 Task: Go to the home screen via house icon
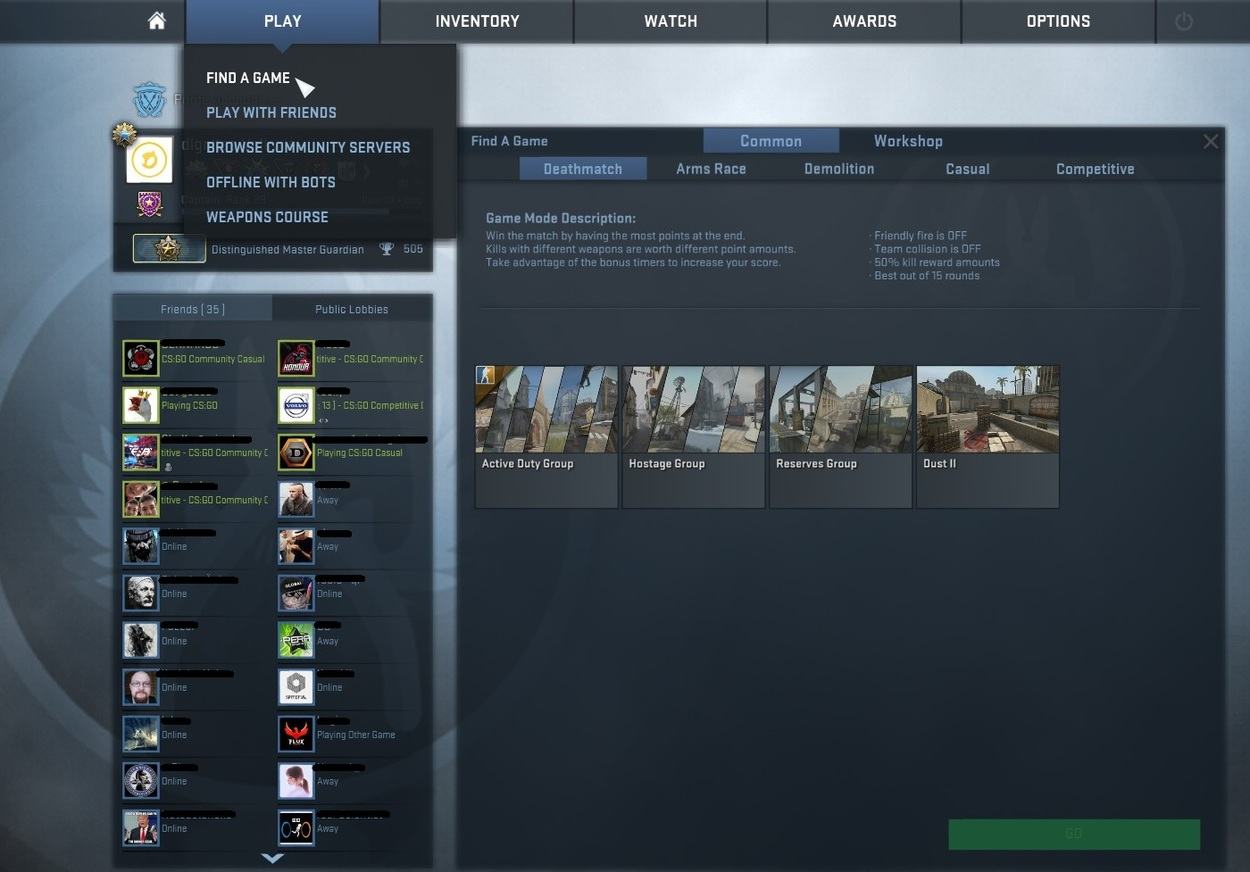pyautogui.click(x=156, y=21)
